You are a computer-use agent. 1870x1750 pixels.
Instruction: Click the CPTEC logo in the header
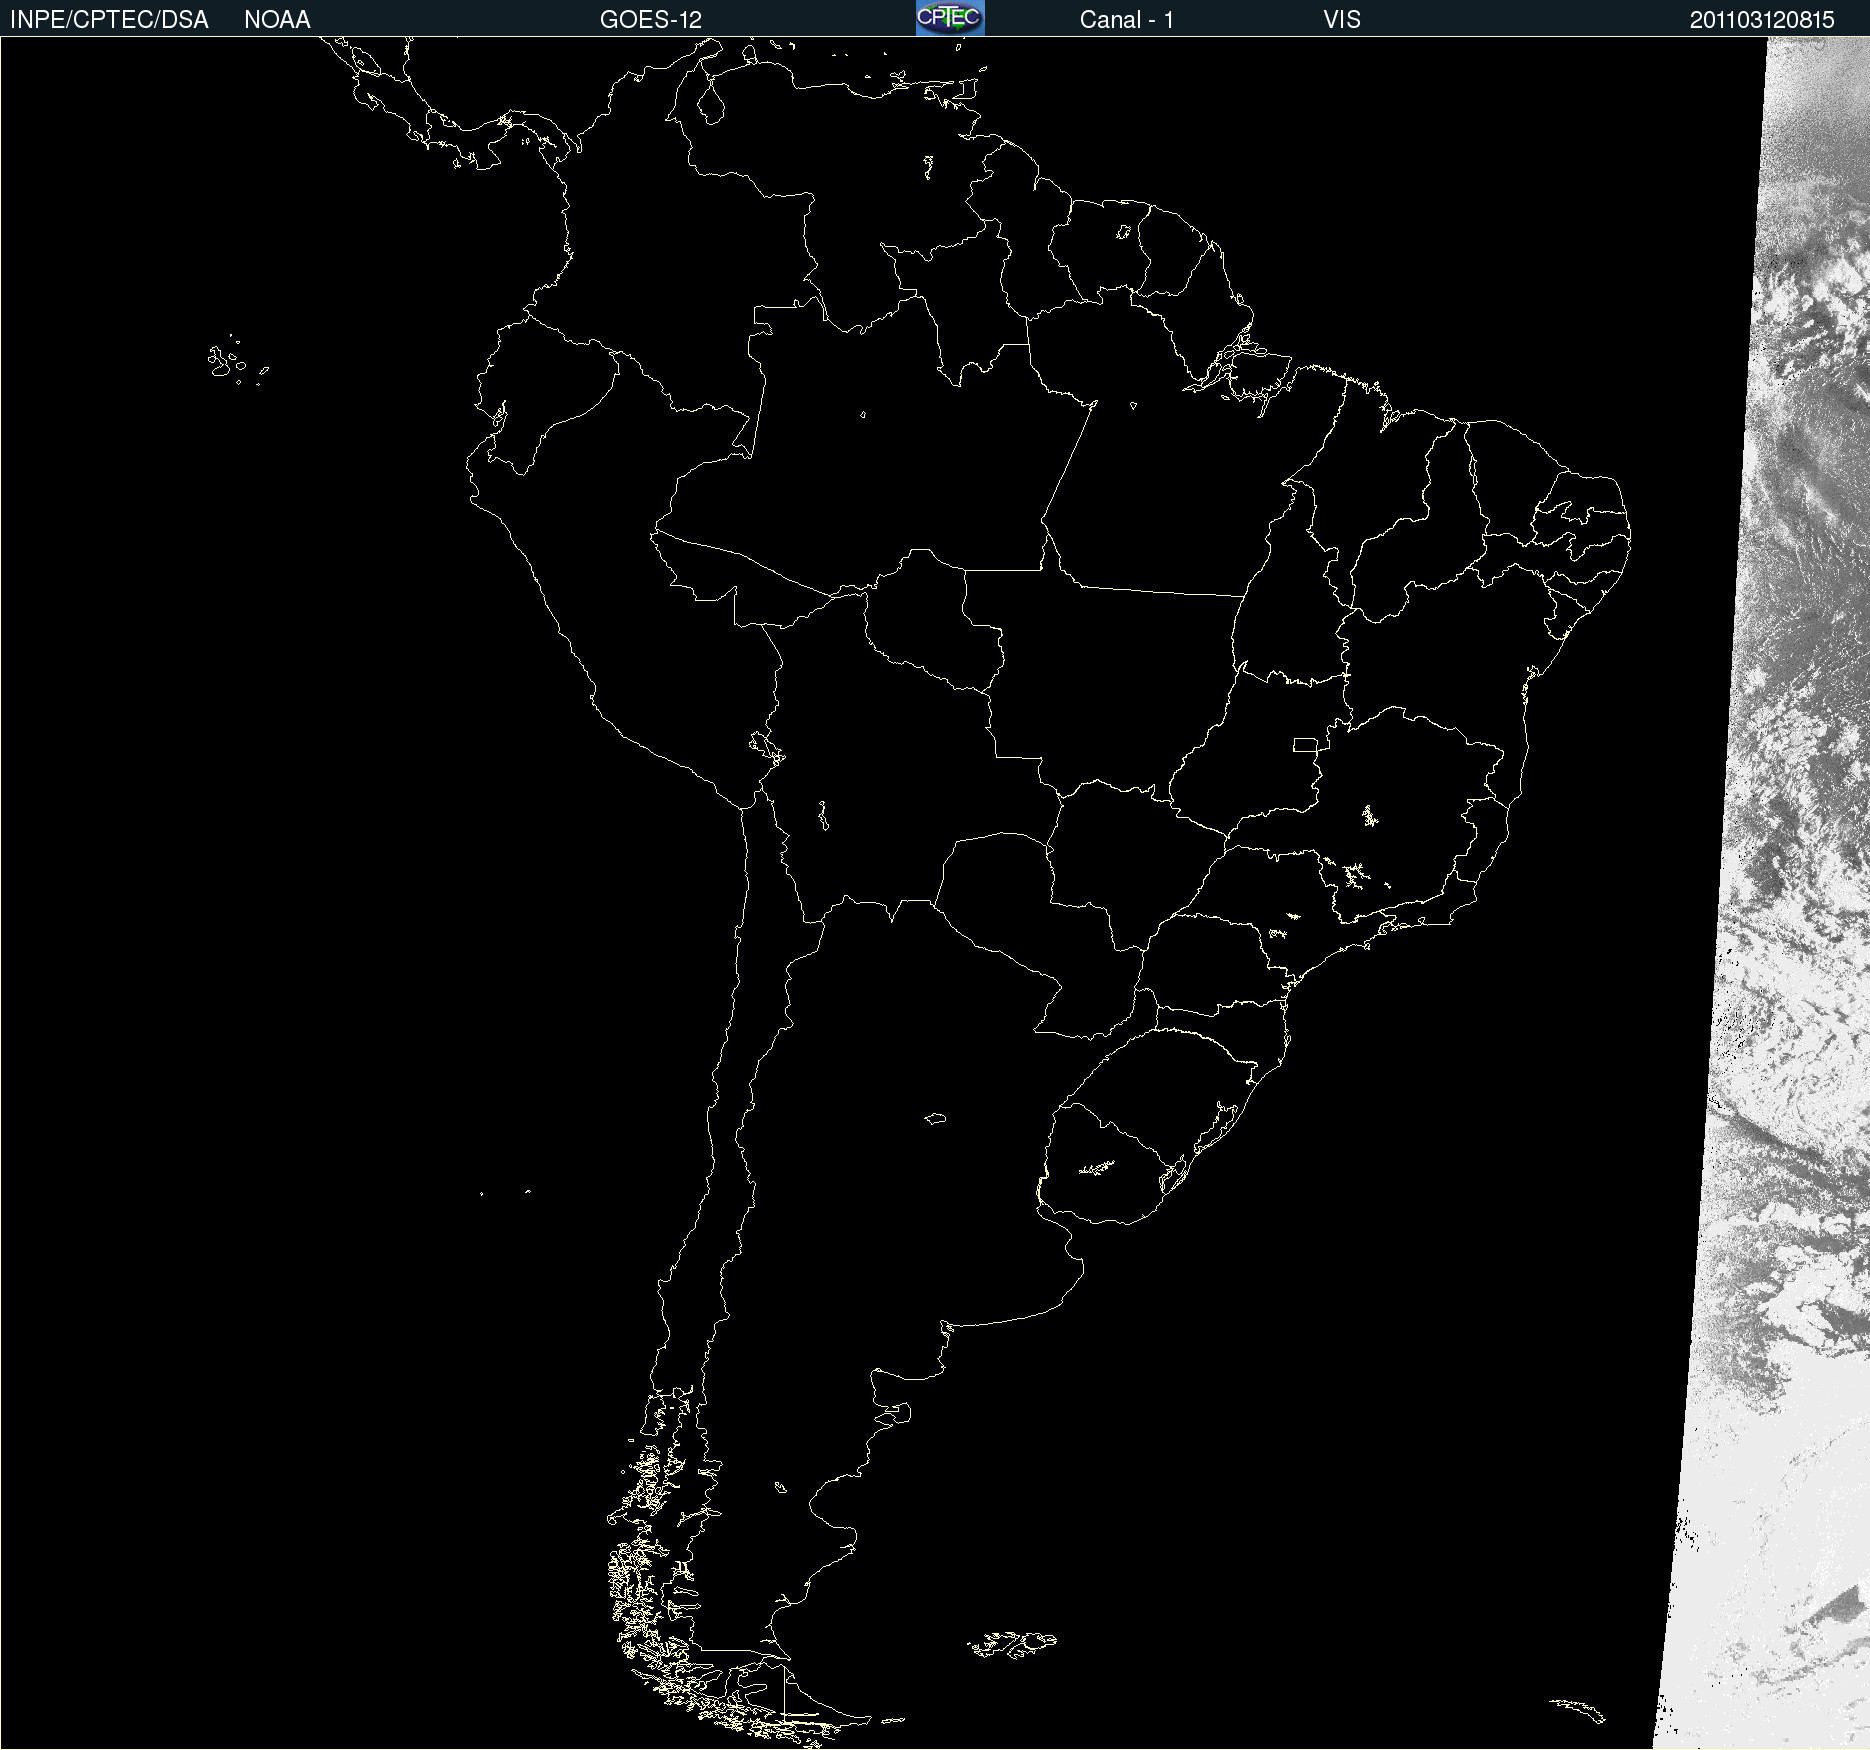click(950, 18)
